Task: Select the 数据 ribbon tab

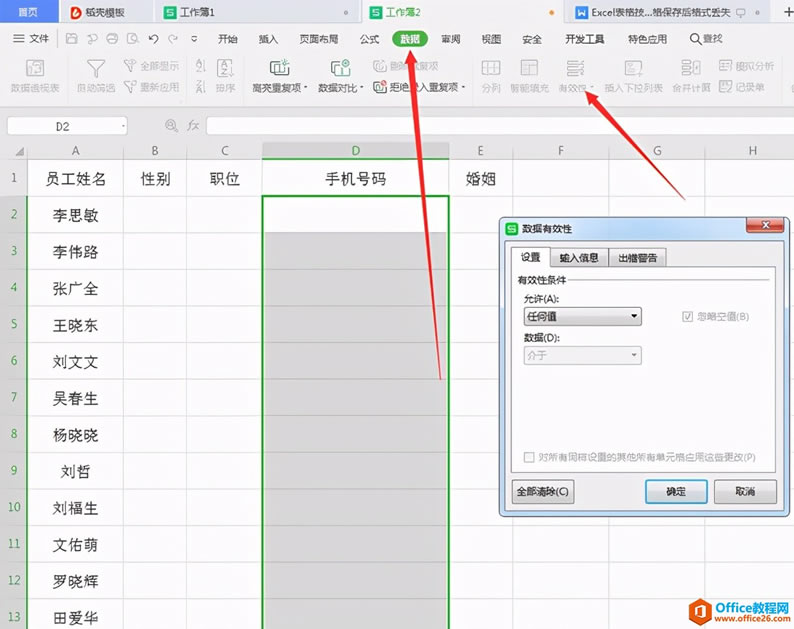Action: pos(410,39)
